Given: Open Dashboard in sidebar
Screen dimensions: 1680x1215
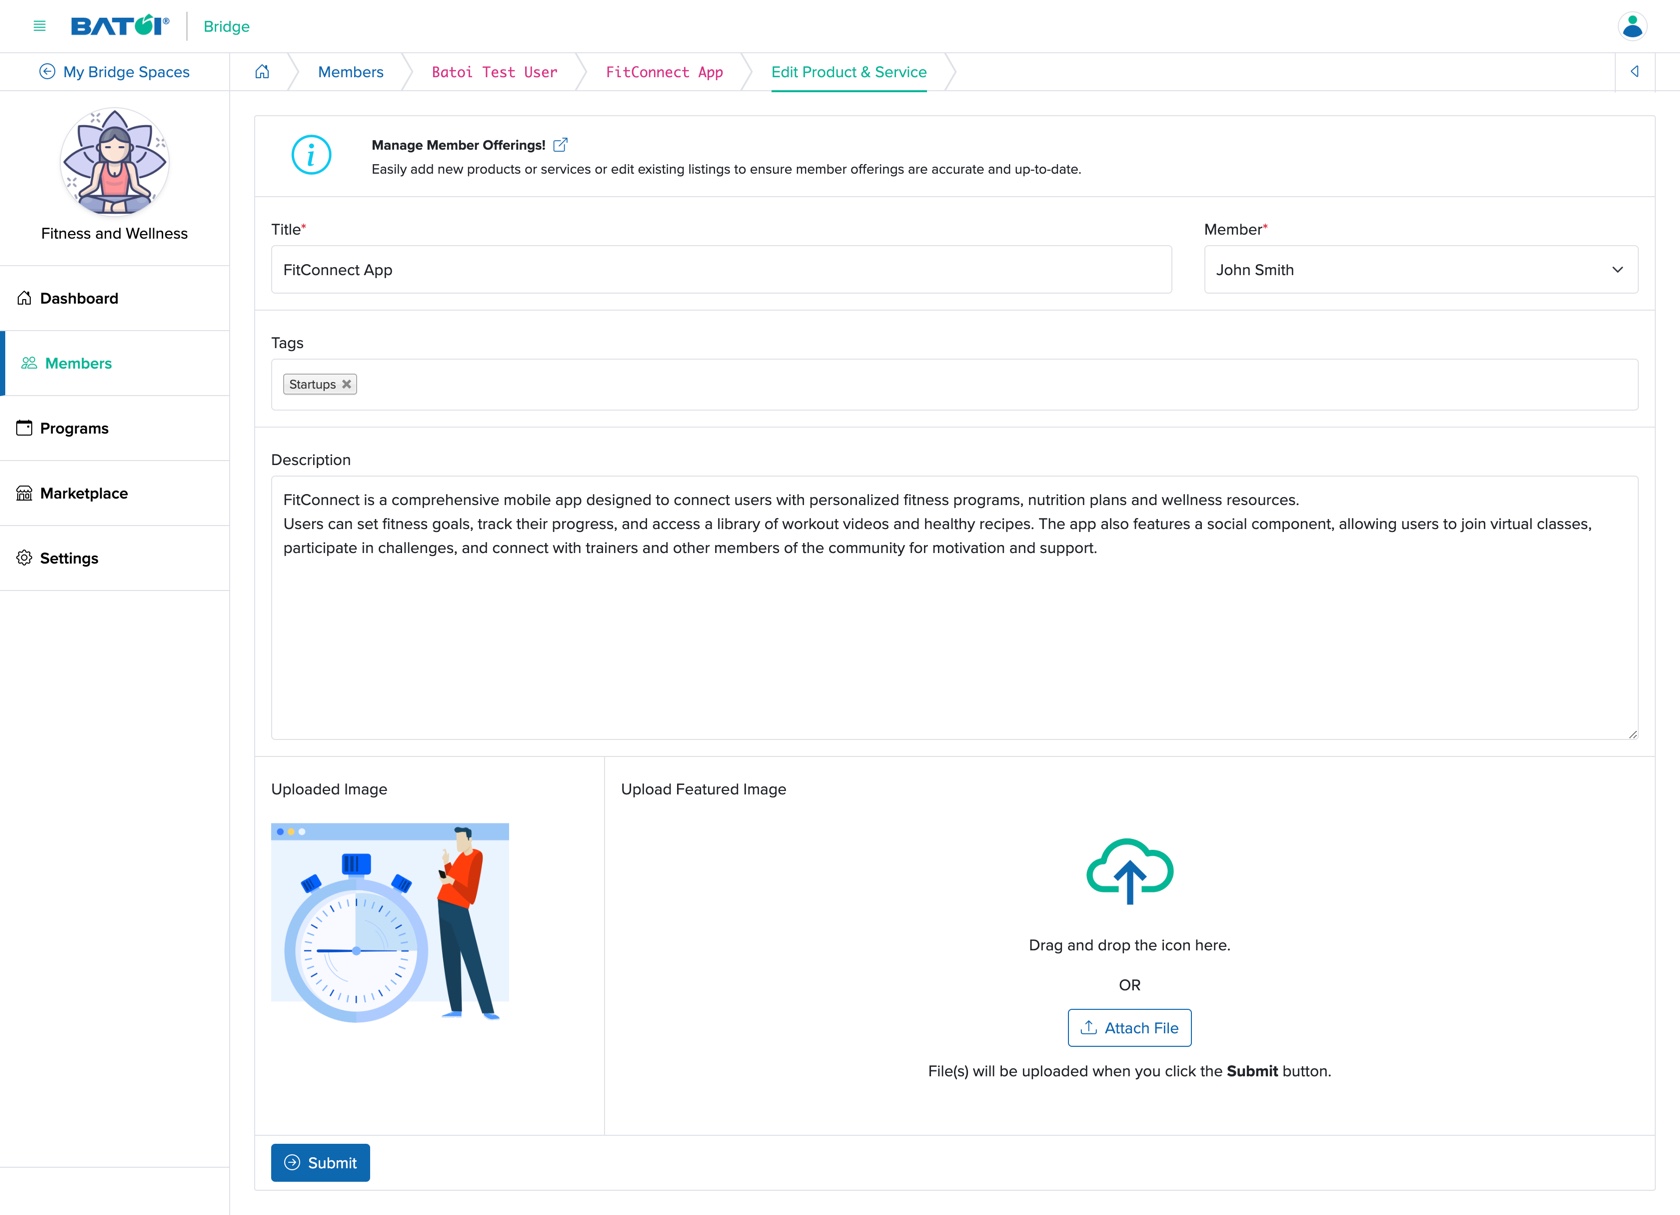Looking at the screenshot, I should tap(115, 298).
